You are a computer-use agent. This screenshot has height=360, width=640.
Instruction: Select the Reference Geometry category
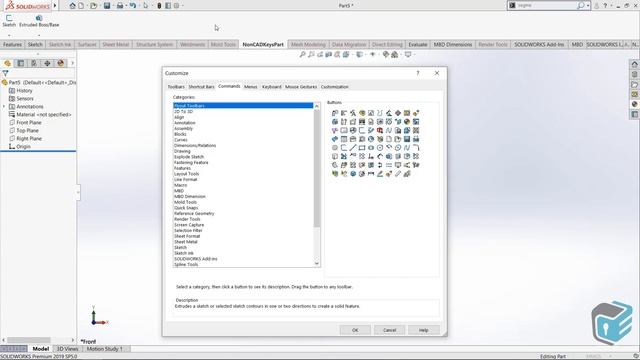point(194,213)
